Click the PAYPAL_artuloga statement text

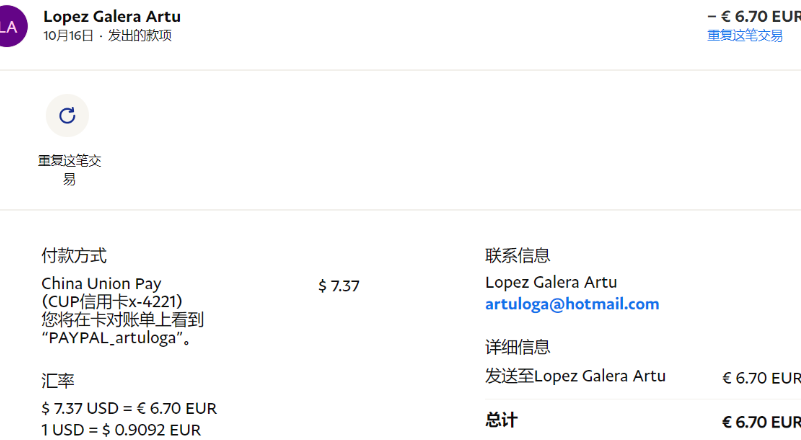pos(116,338)
